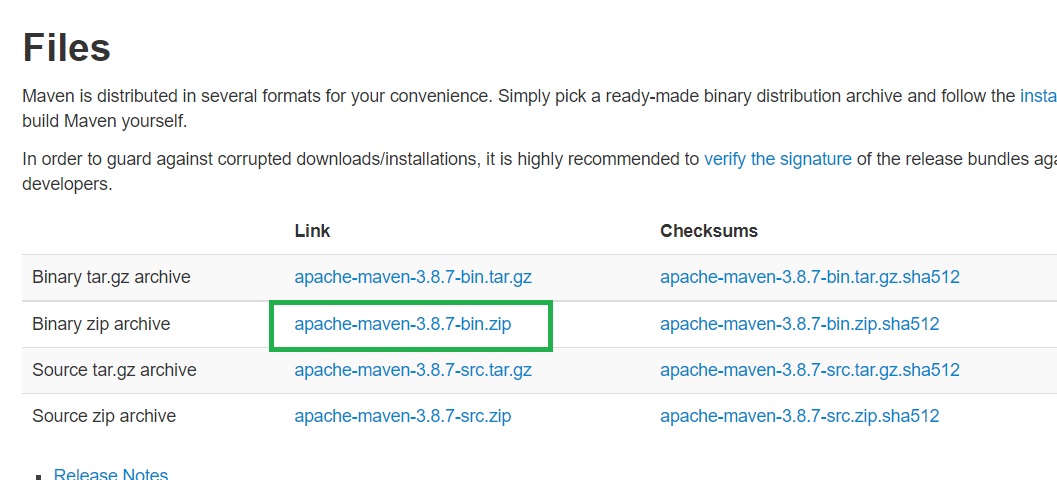This screenshot has height=480, width=1057.
Task: Click the Checksums column header
Action: 708,231
